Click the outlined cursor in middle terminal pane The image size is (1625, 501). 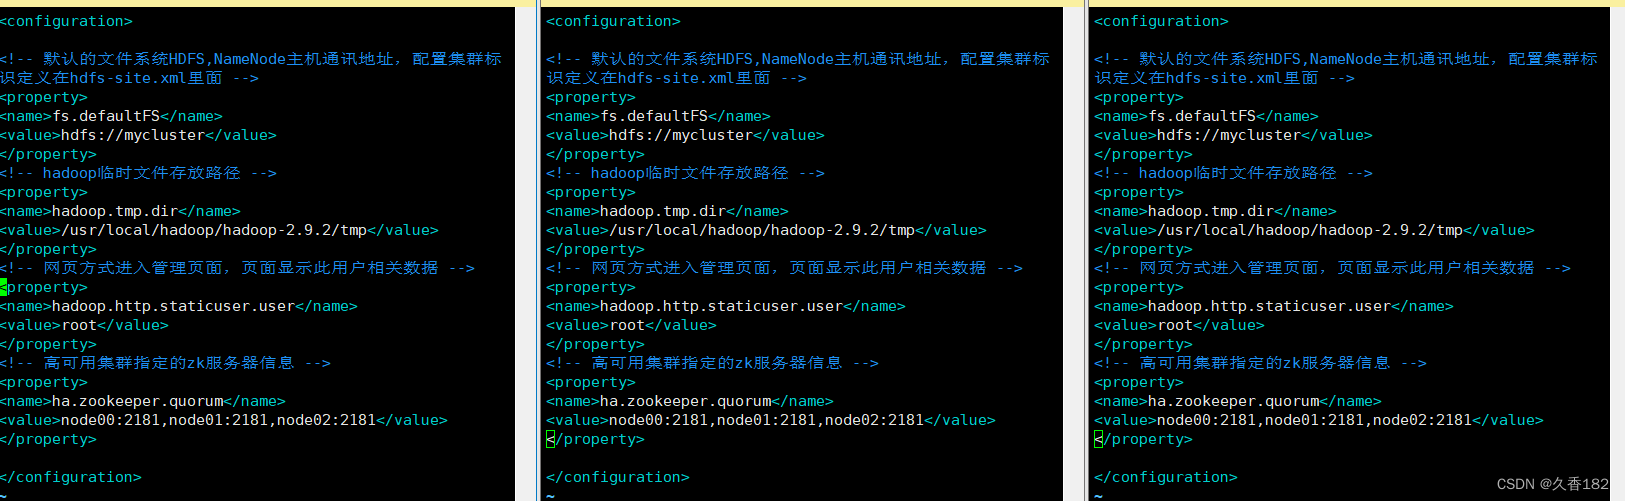(x=550, y=439)
